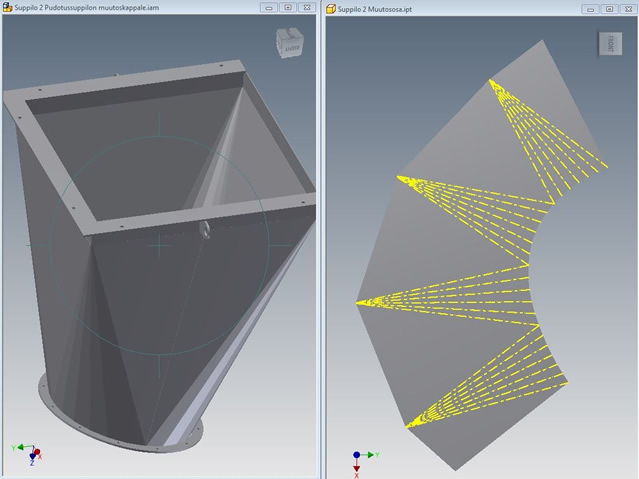Click the crosshair center of the green circle
This screenshot has width=639, height=479.
(x=160, y=243)
